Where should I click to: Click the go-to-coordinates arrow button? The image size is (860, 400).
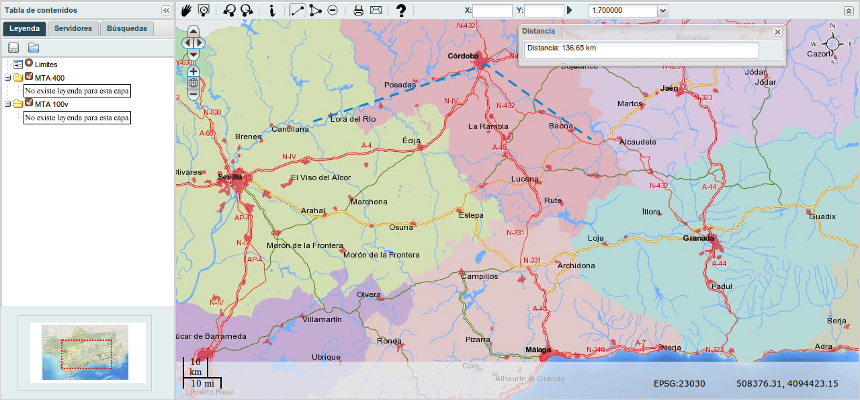570,10
